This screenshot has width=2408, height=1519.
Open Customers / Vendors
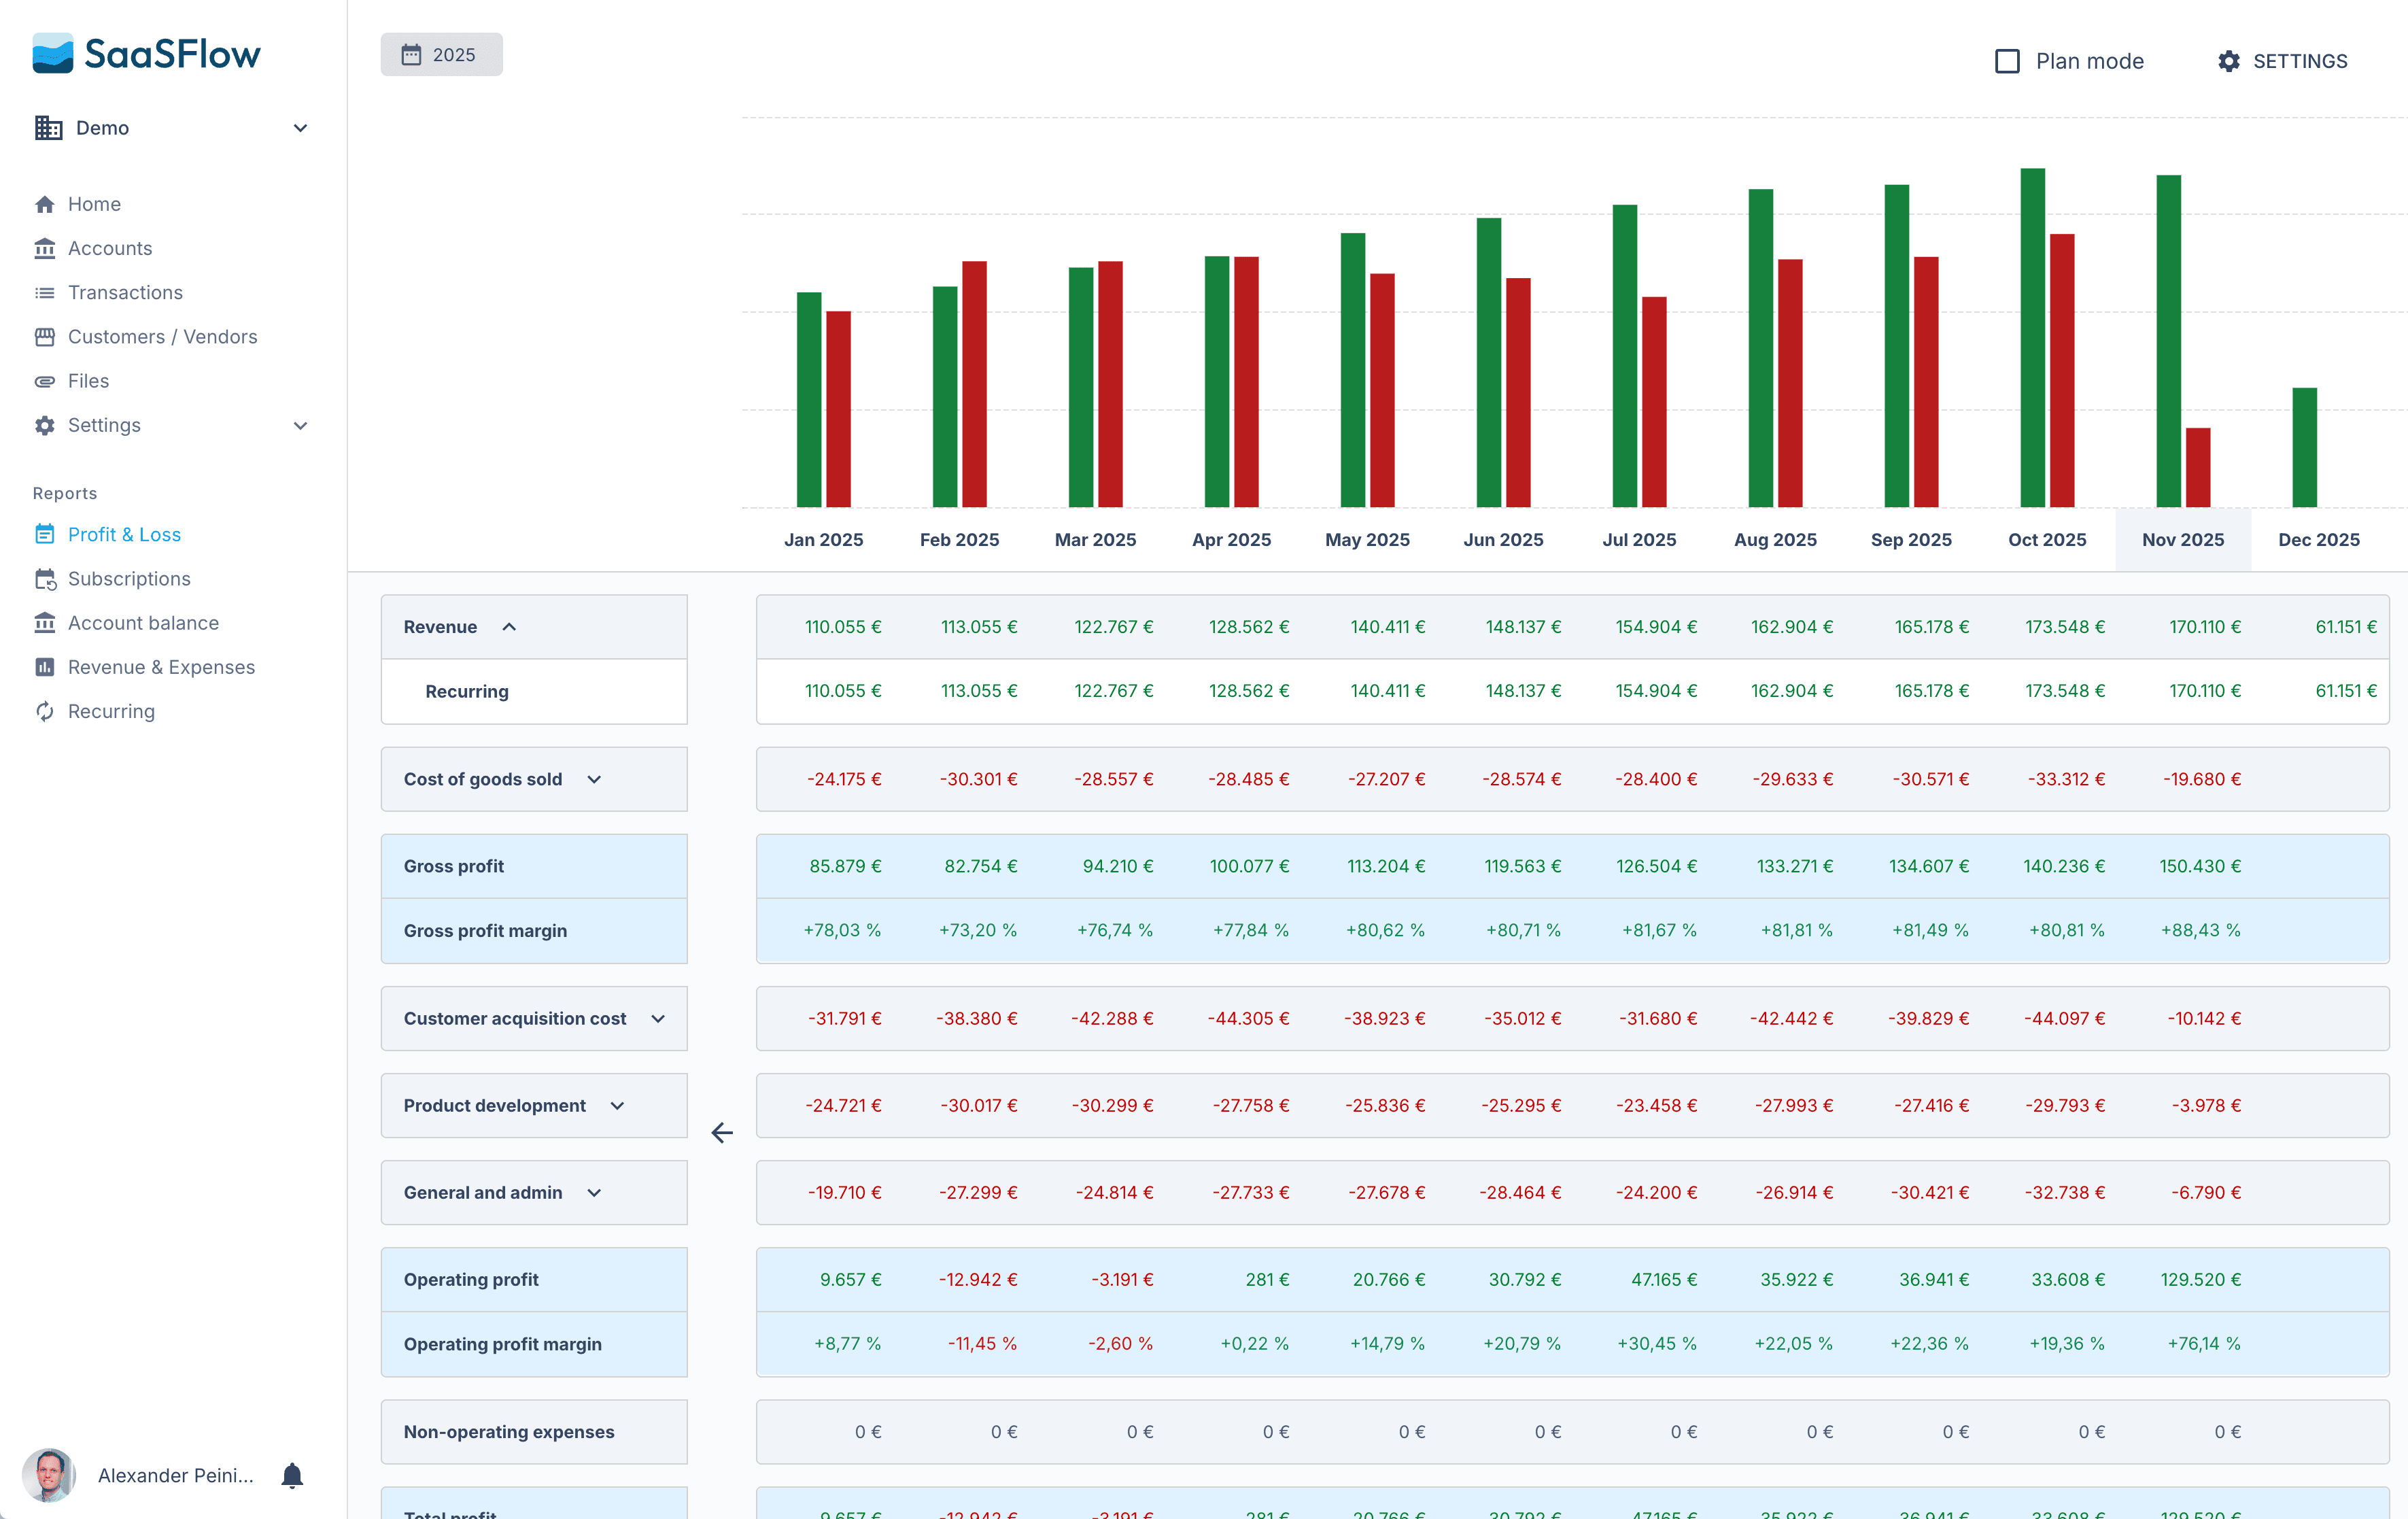pos(162,336)
